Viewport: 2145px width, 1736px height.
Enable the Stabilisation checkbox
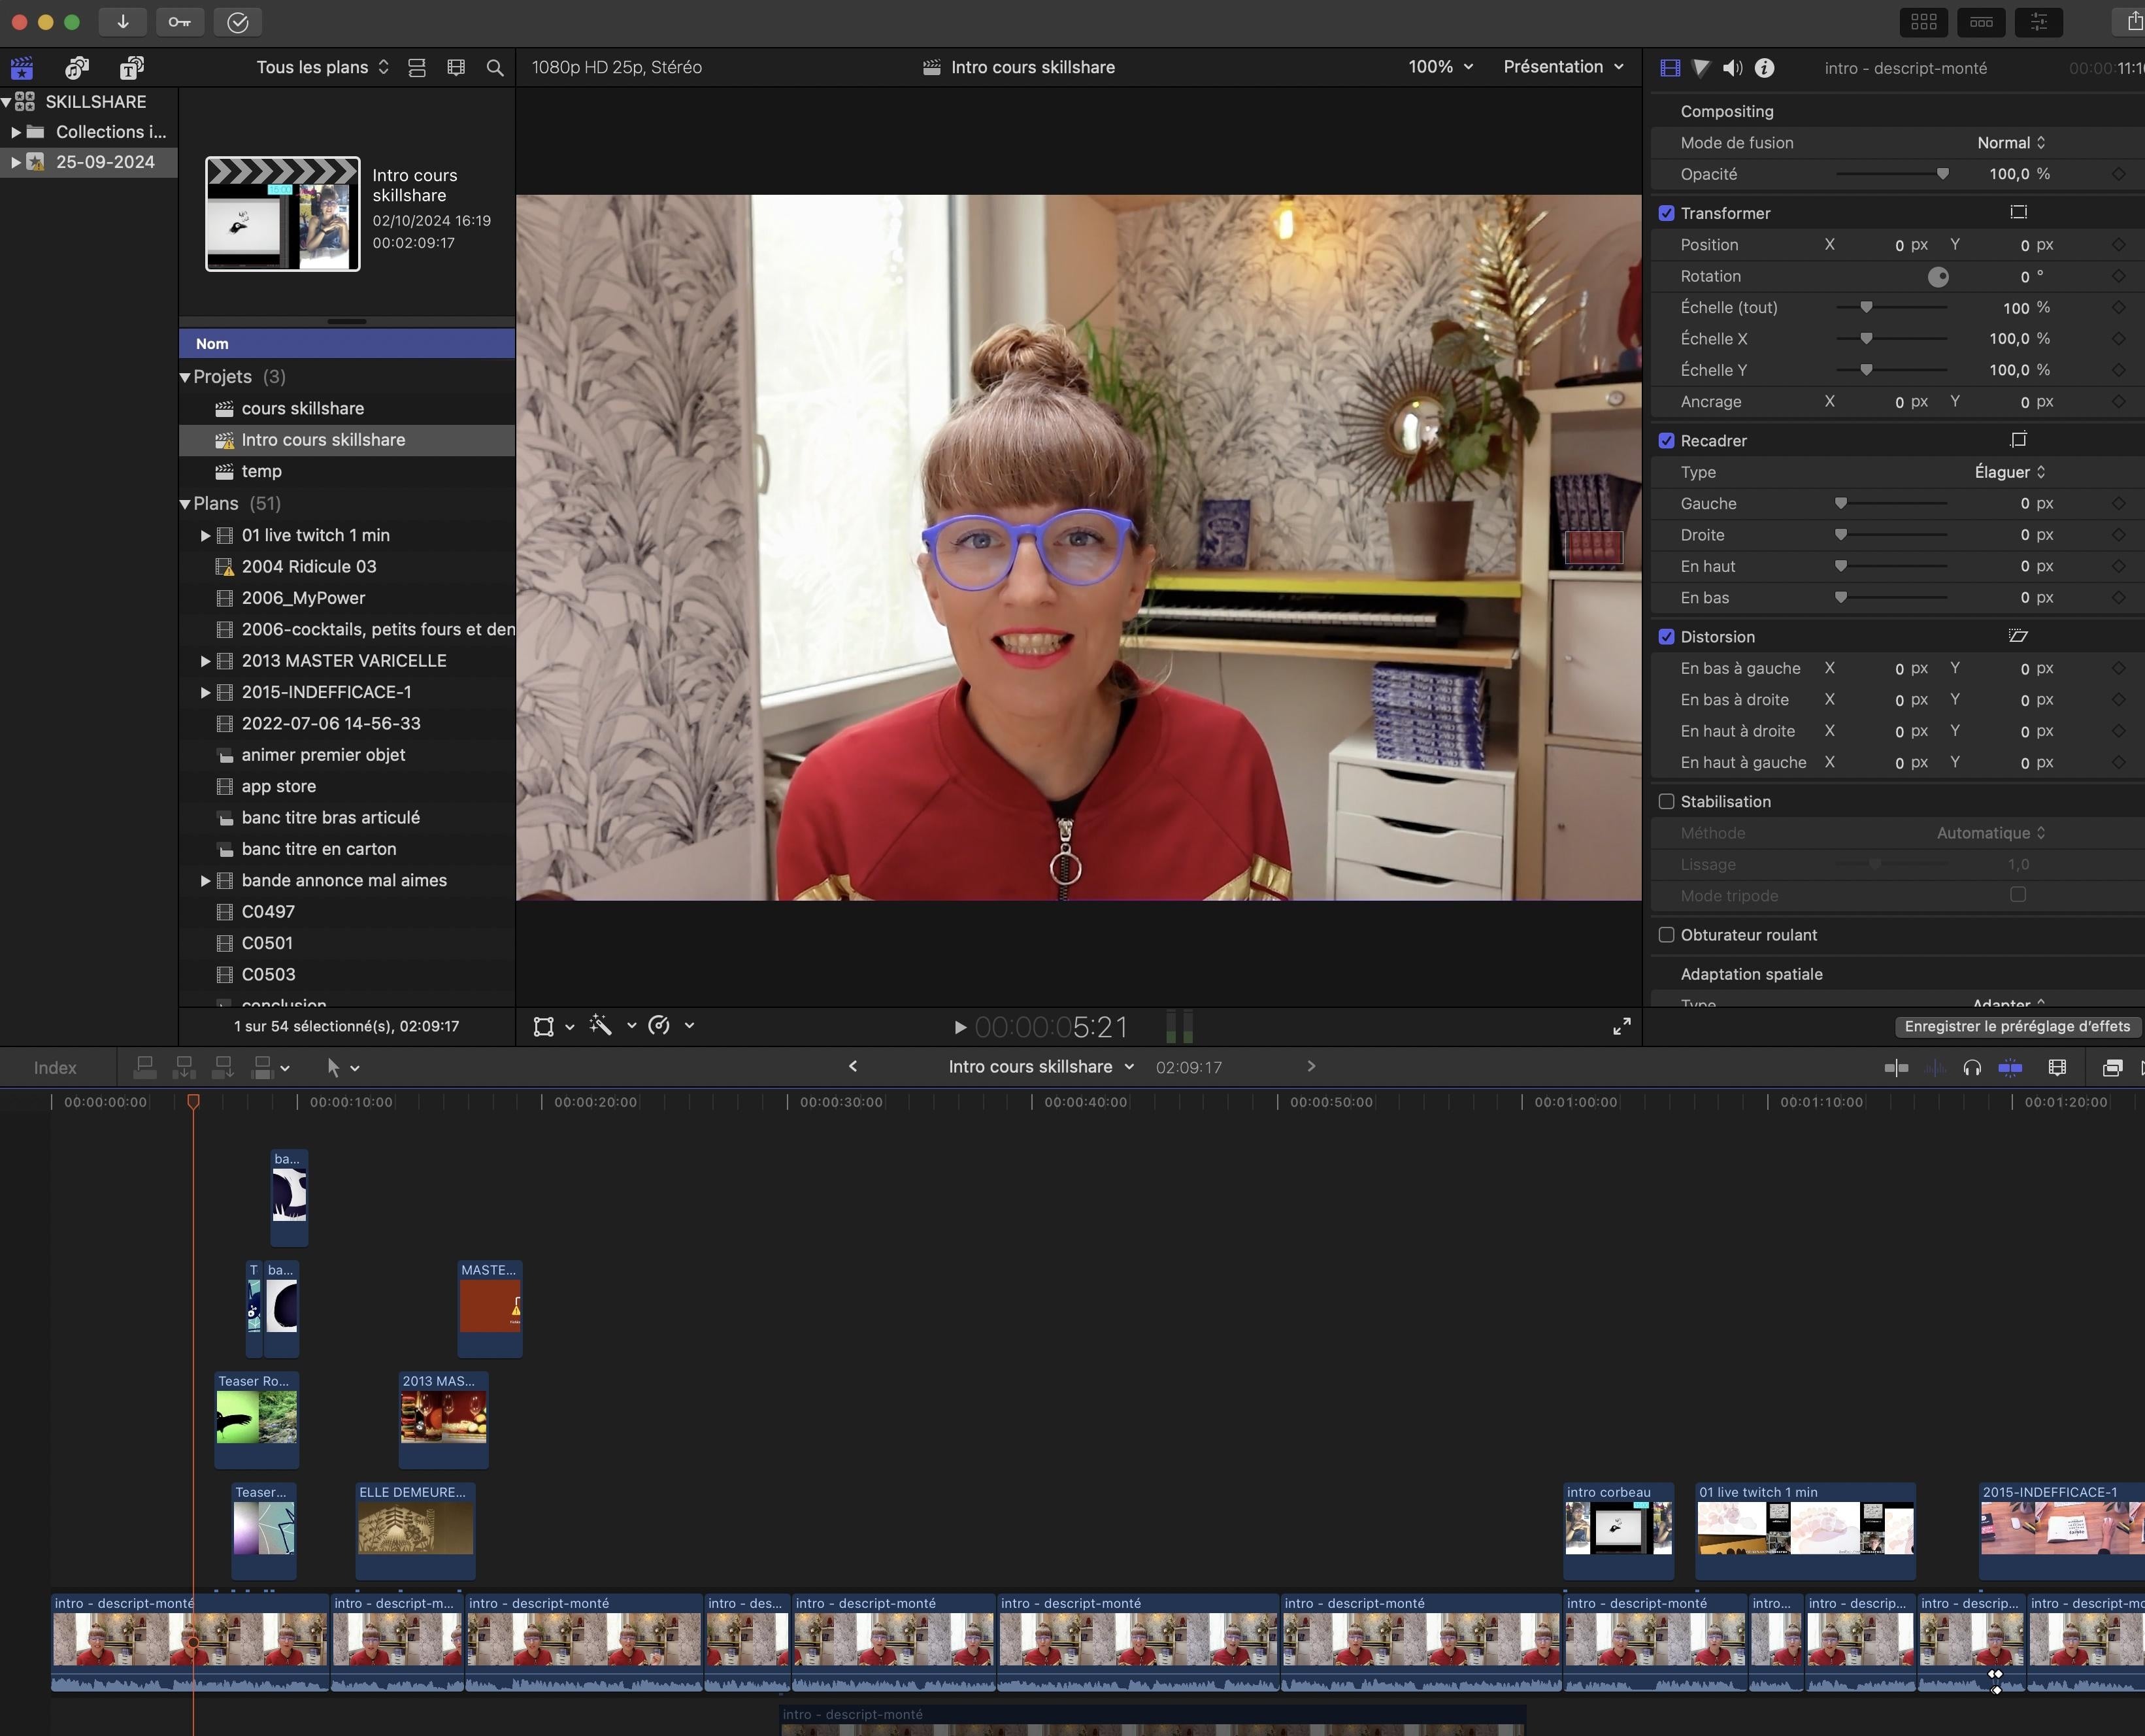coord(1666,802)
